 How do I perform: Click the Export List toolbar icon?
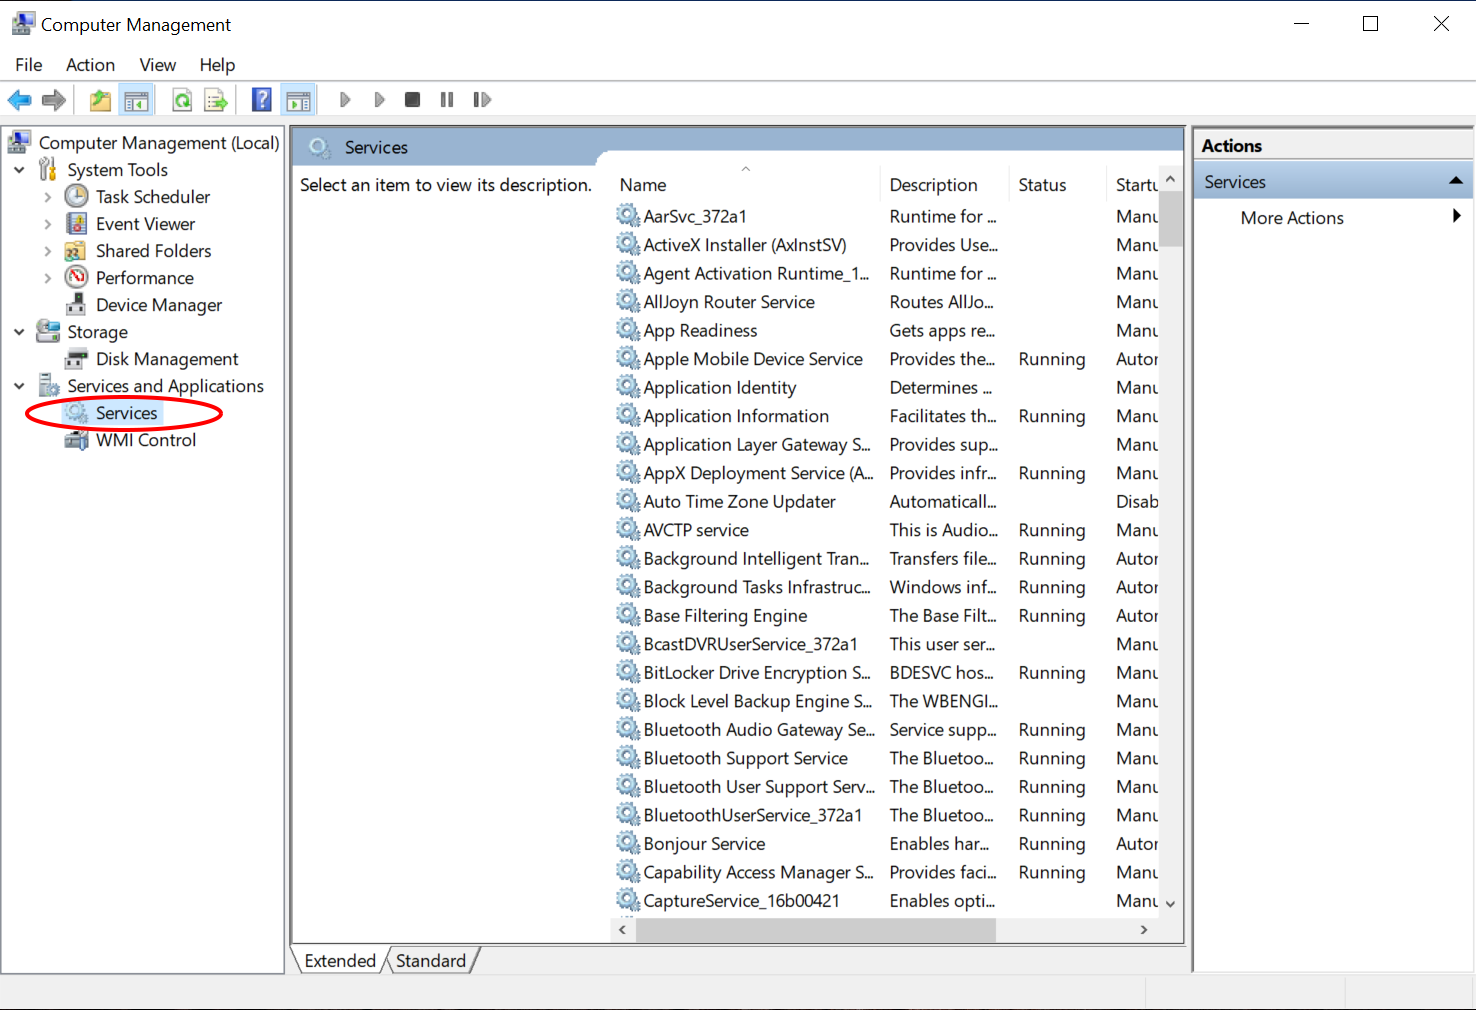pos(215,100)
